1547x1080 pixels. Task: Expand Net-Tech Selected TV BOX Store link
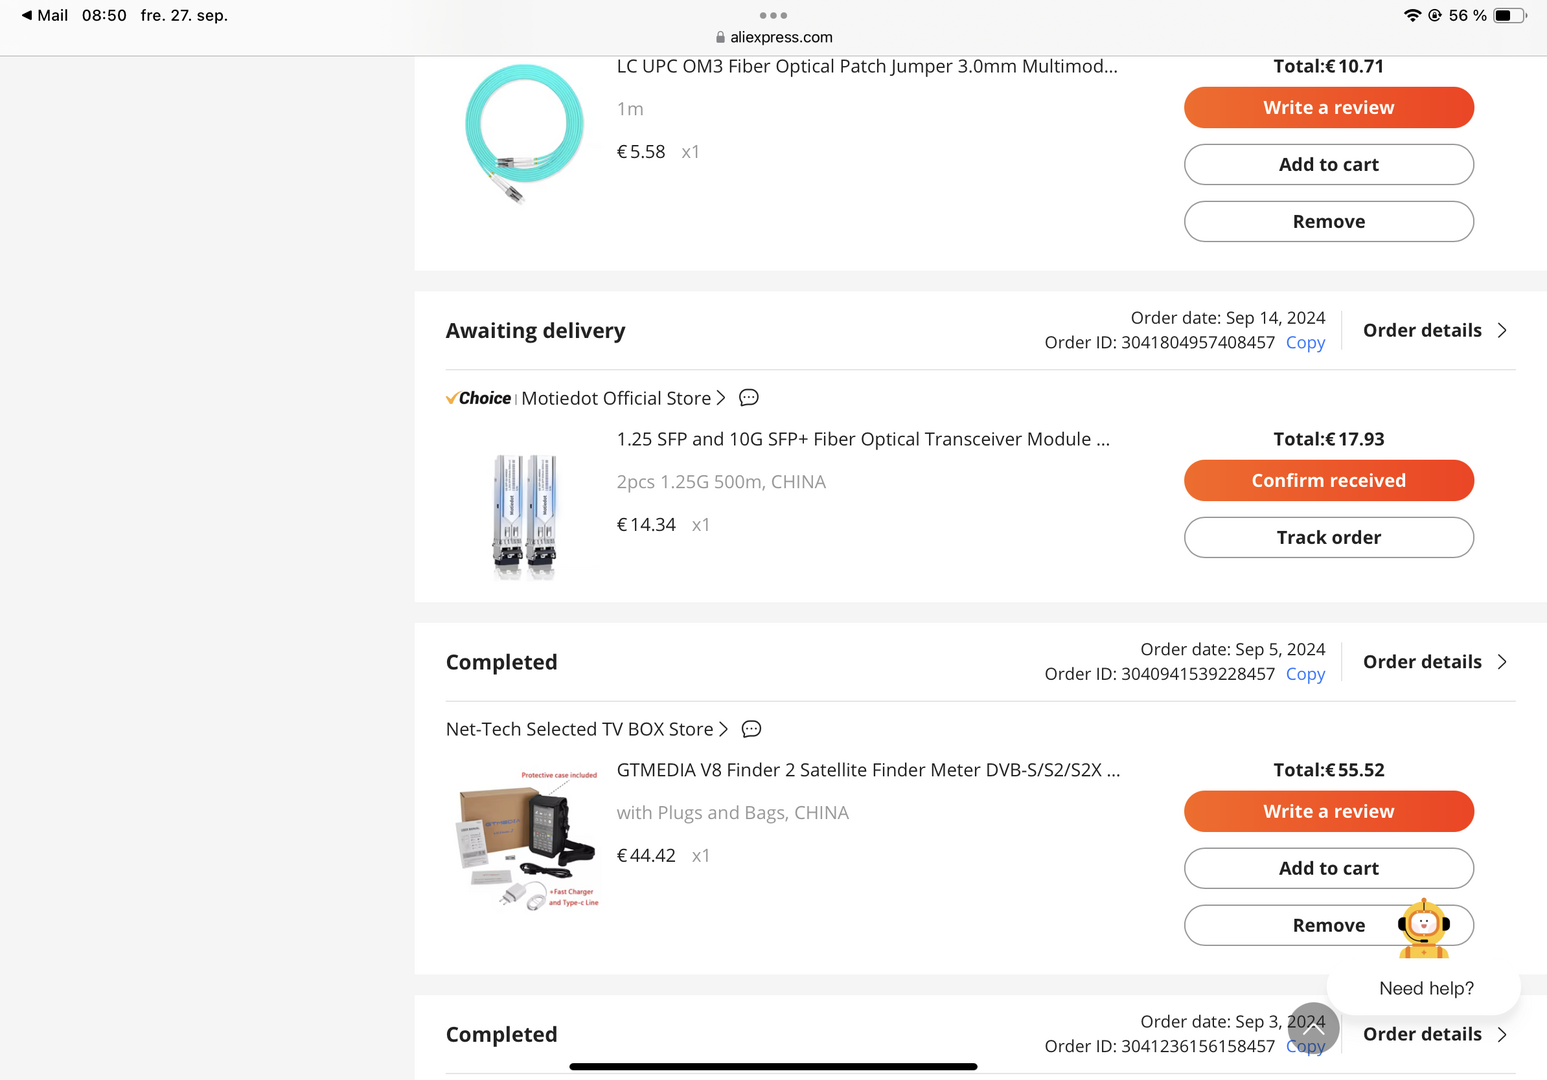click(723, 729)
